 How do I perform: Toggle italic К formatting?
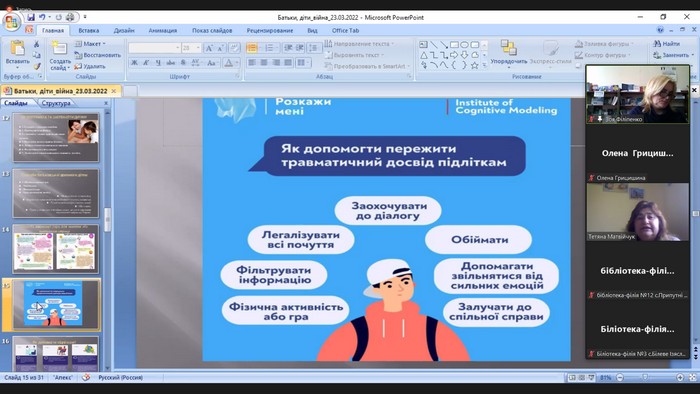pos(146,63)
